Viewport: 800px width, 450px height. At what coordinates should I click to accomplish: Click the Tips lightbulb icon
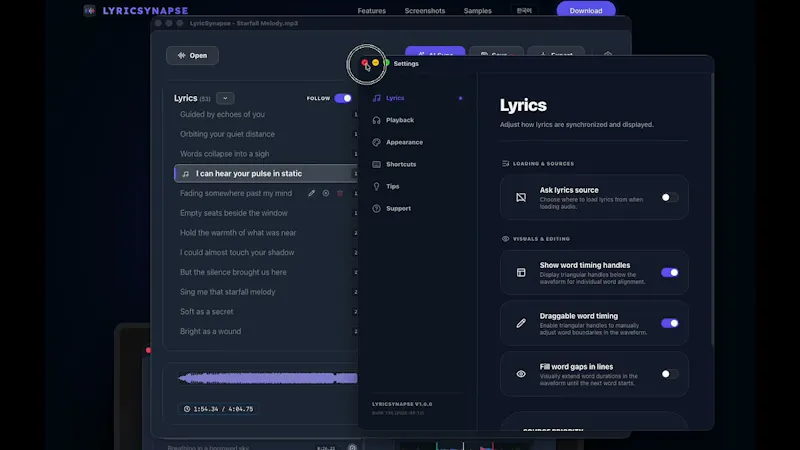(377, 186)
